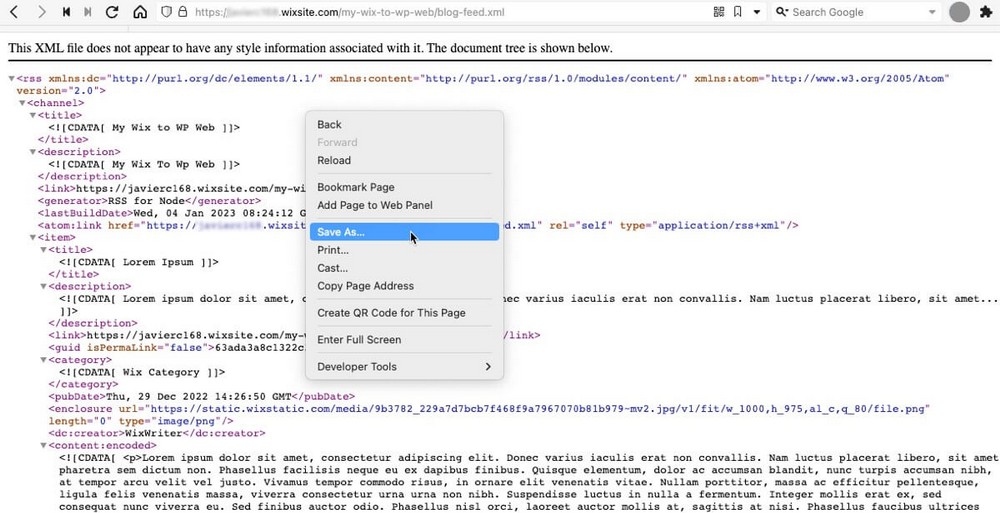Click the fast forward history button
The image size is (1000, 513).
(x=88, y=12)
